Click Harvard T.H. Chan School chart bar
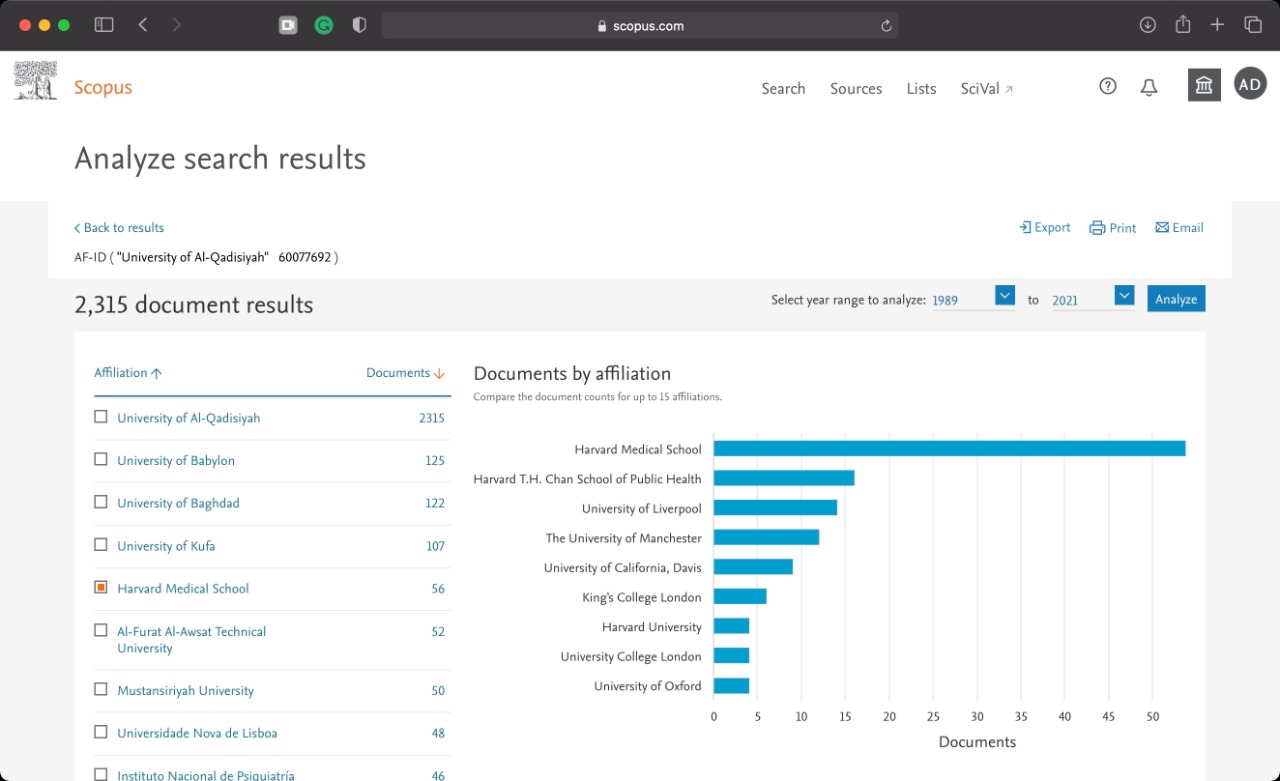1280x781 pixels. (784, 479)
